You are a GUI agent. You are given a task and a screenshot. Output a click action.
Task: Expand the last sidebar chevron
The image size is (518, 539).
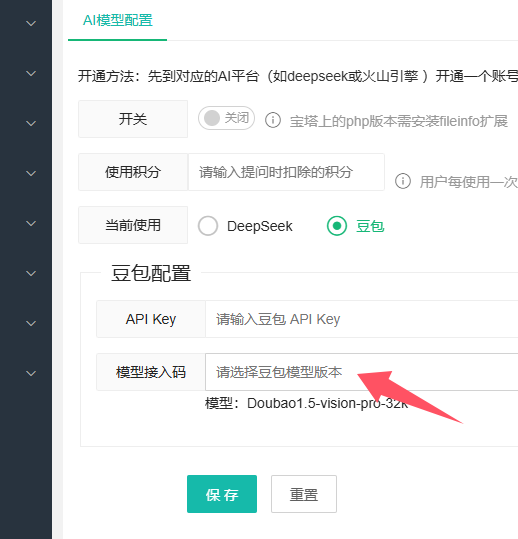(31, 373)
